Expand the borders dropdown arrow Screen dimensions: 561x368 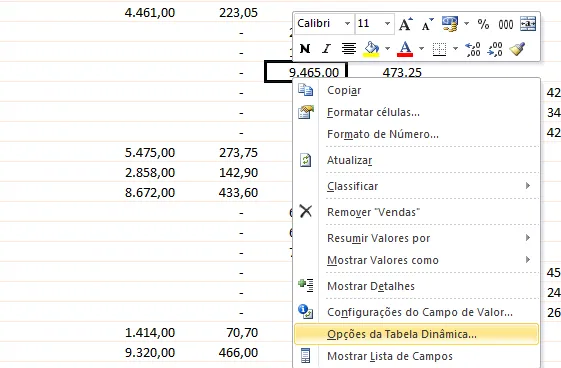[x=455, y=49]
